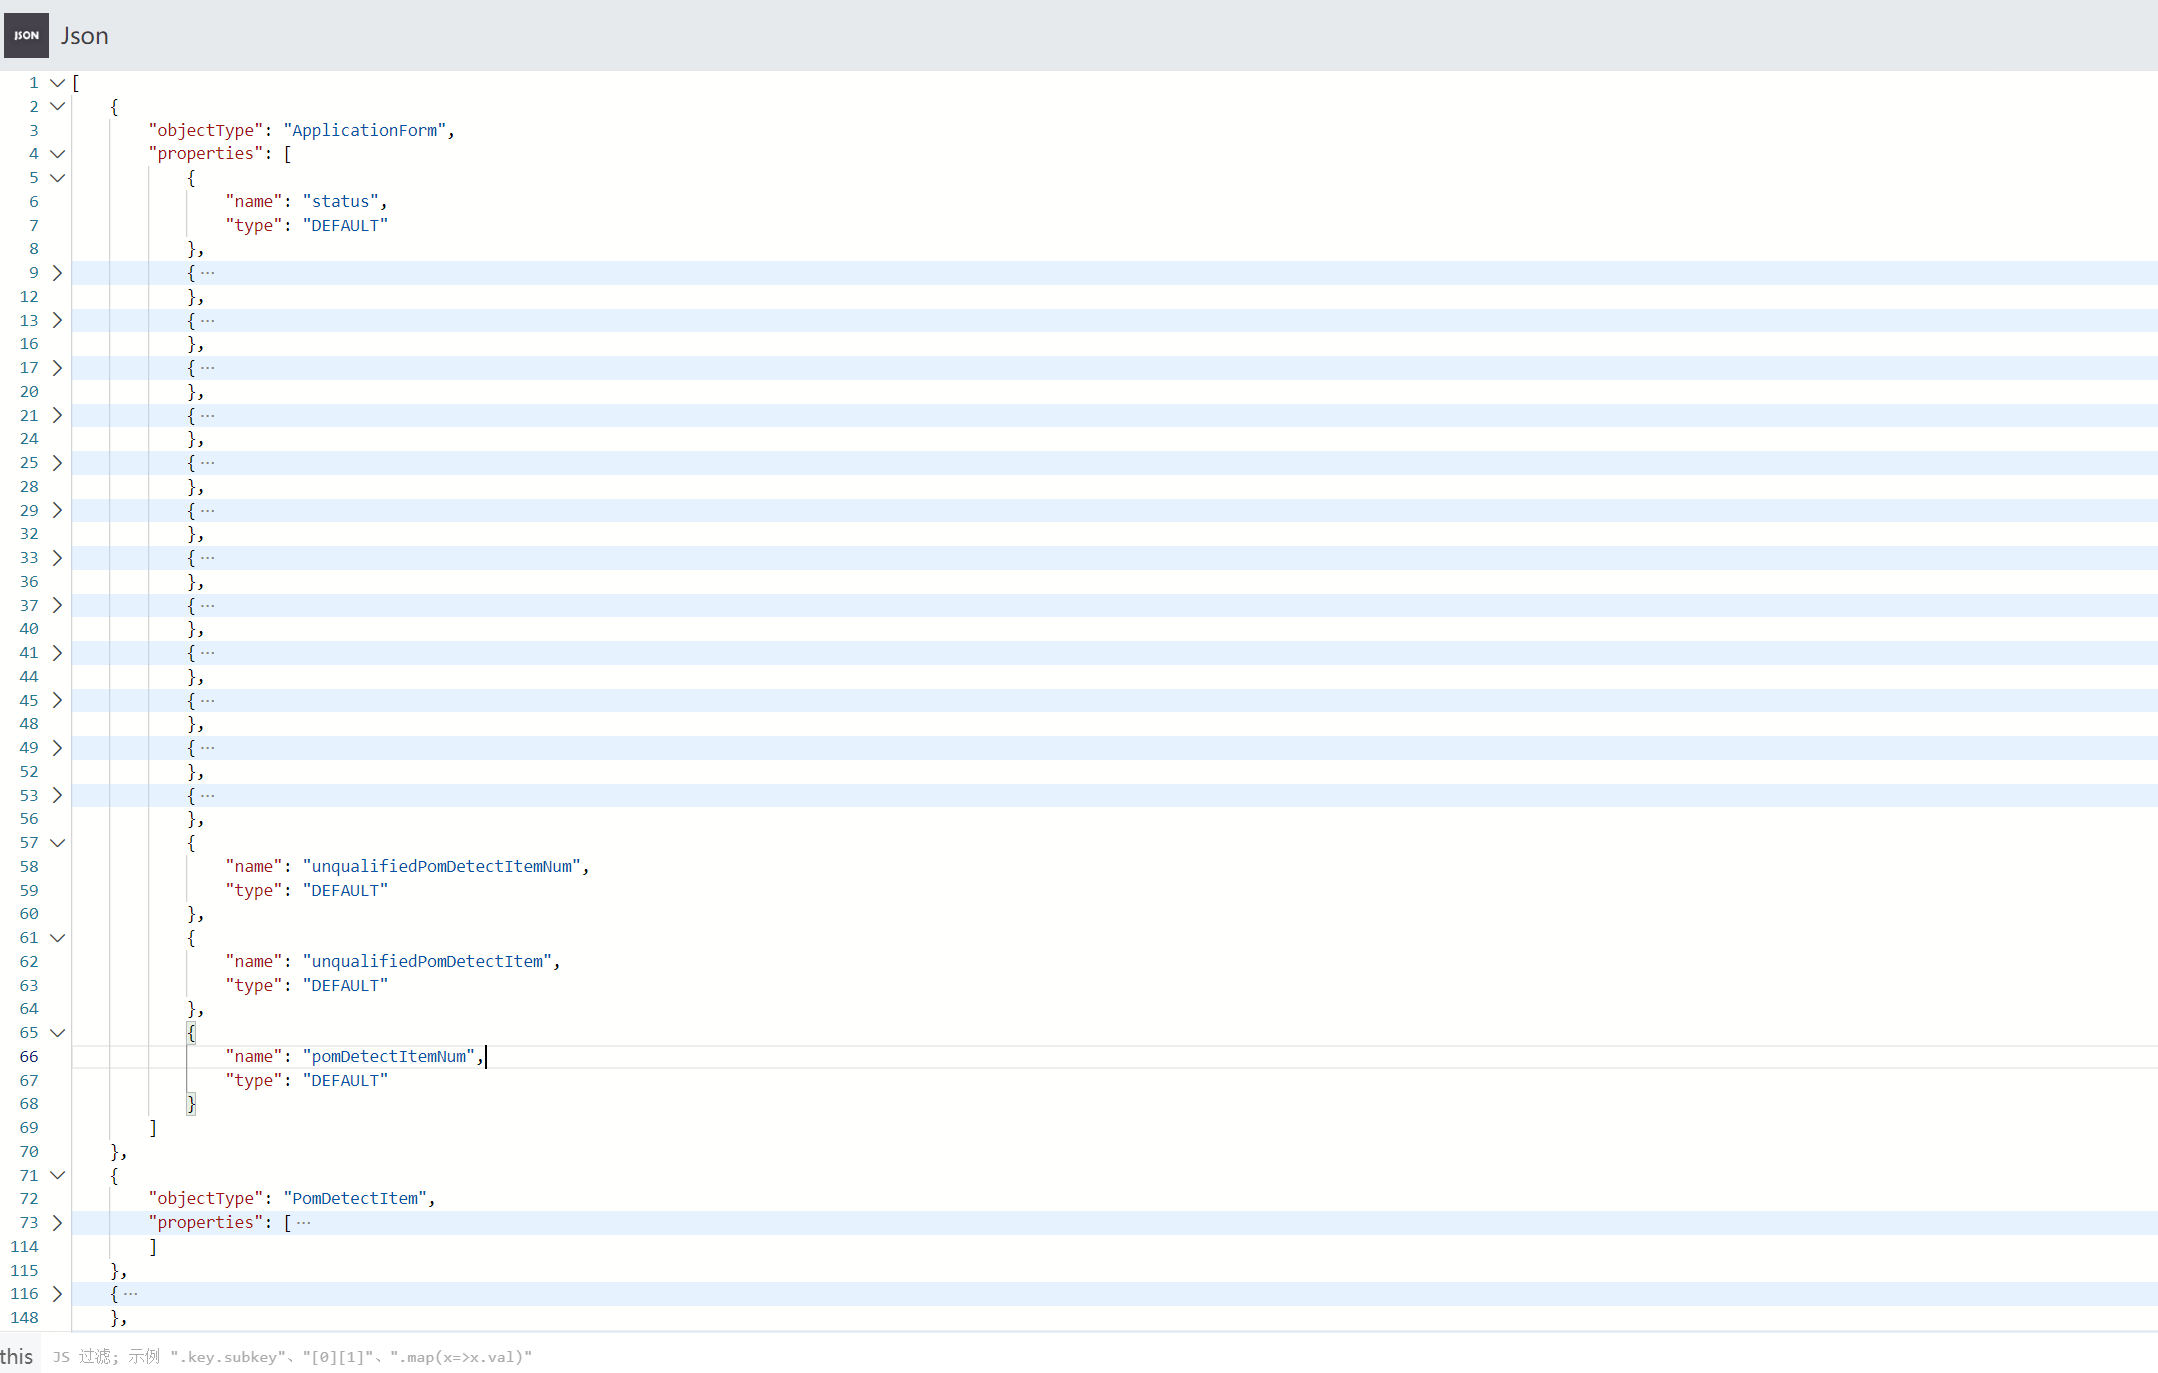Expand the folded properties array at line 73
The width and height of the screenshot is (2158, 1373).
[57, 1223]
